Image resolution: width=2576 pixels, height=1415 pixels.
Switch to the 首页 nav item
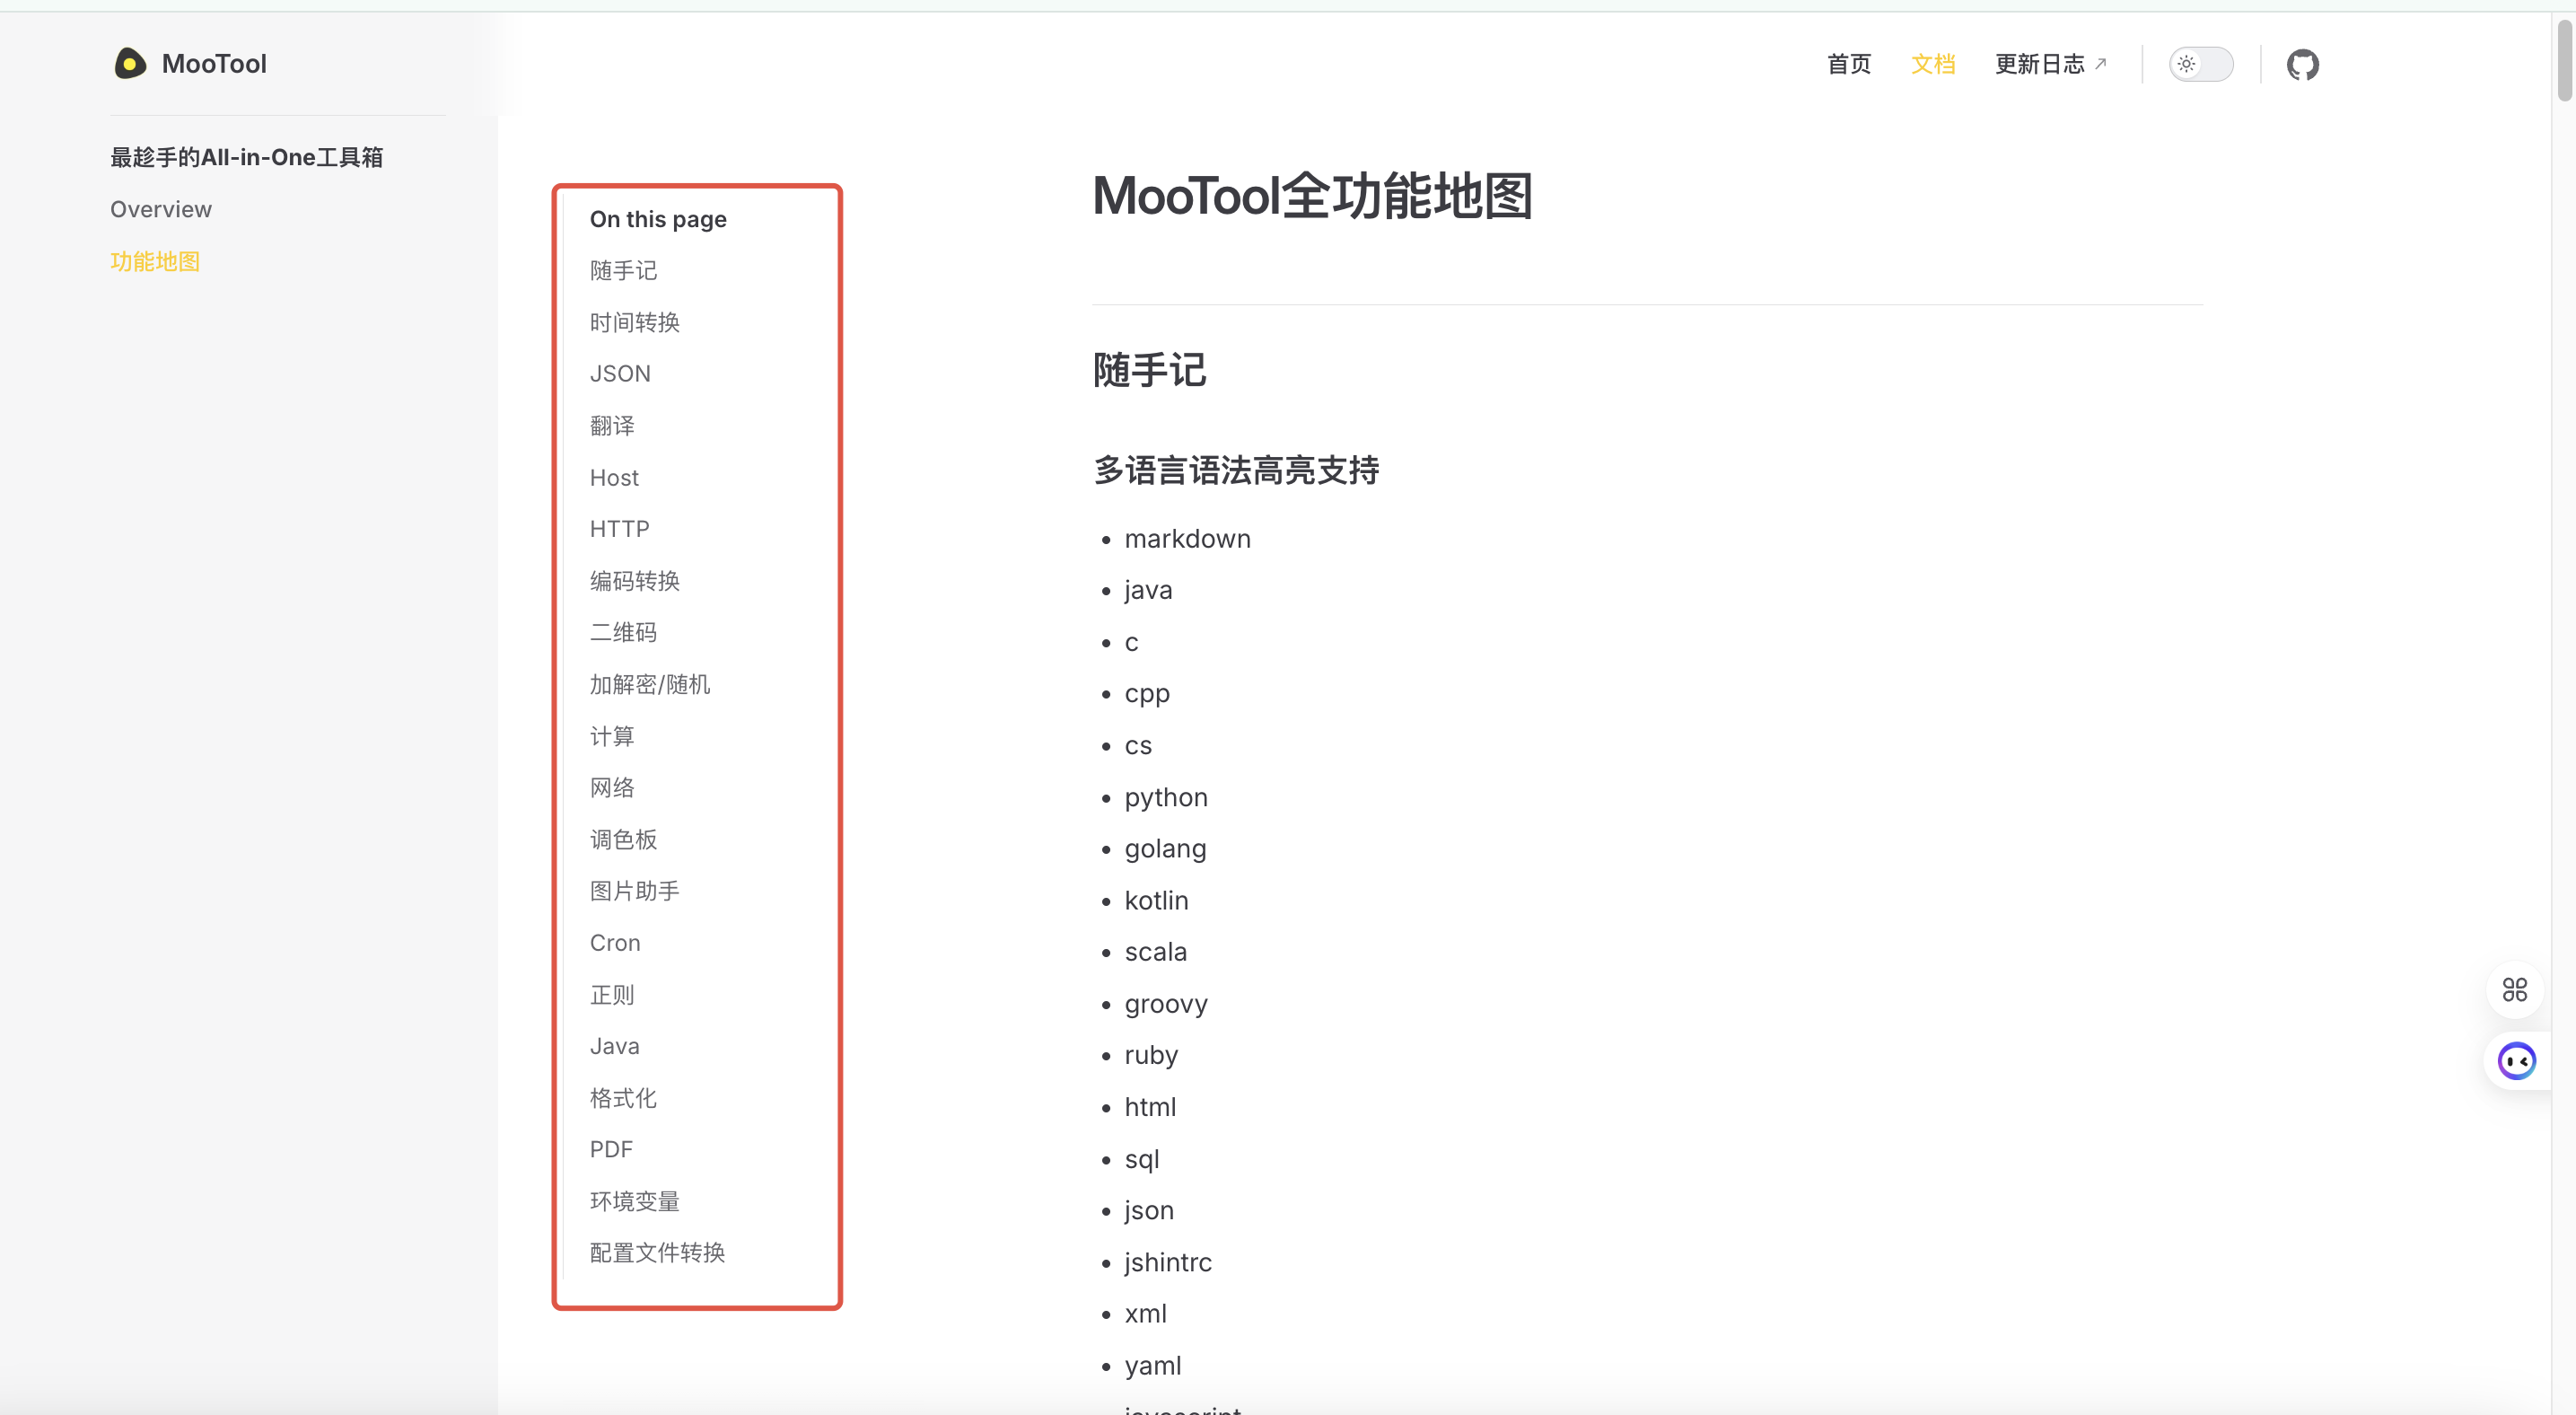[x=1848, y=64]
